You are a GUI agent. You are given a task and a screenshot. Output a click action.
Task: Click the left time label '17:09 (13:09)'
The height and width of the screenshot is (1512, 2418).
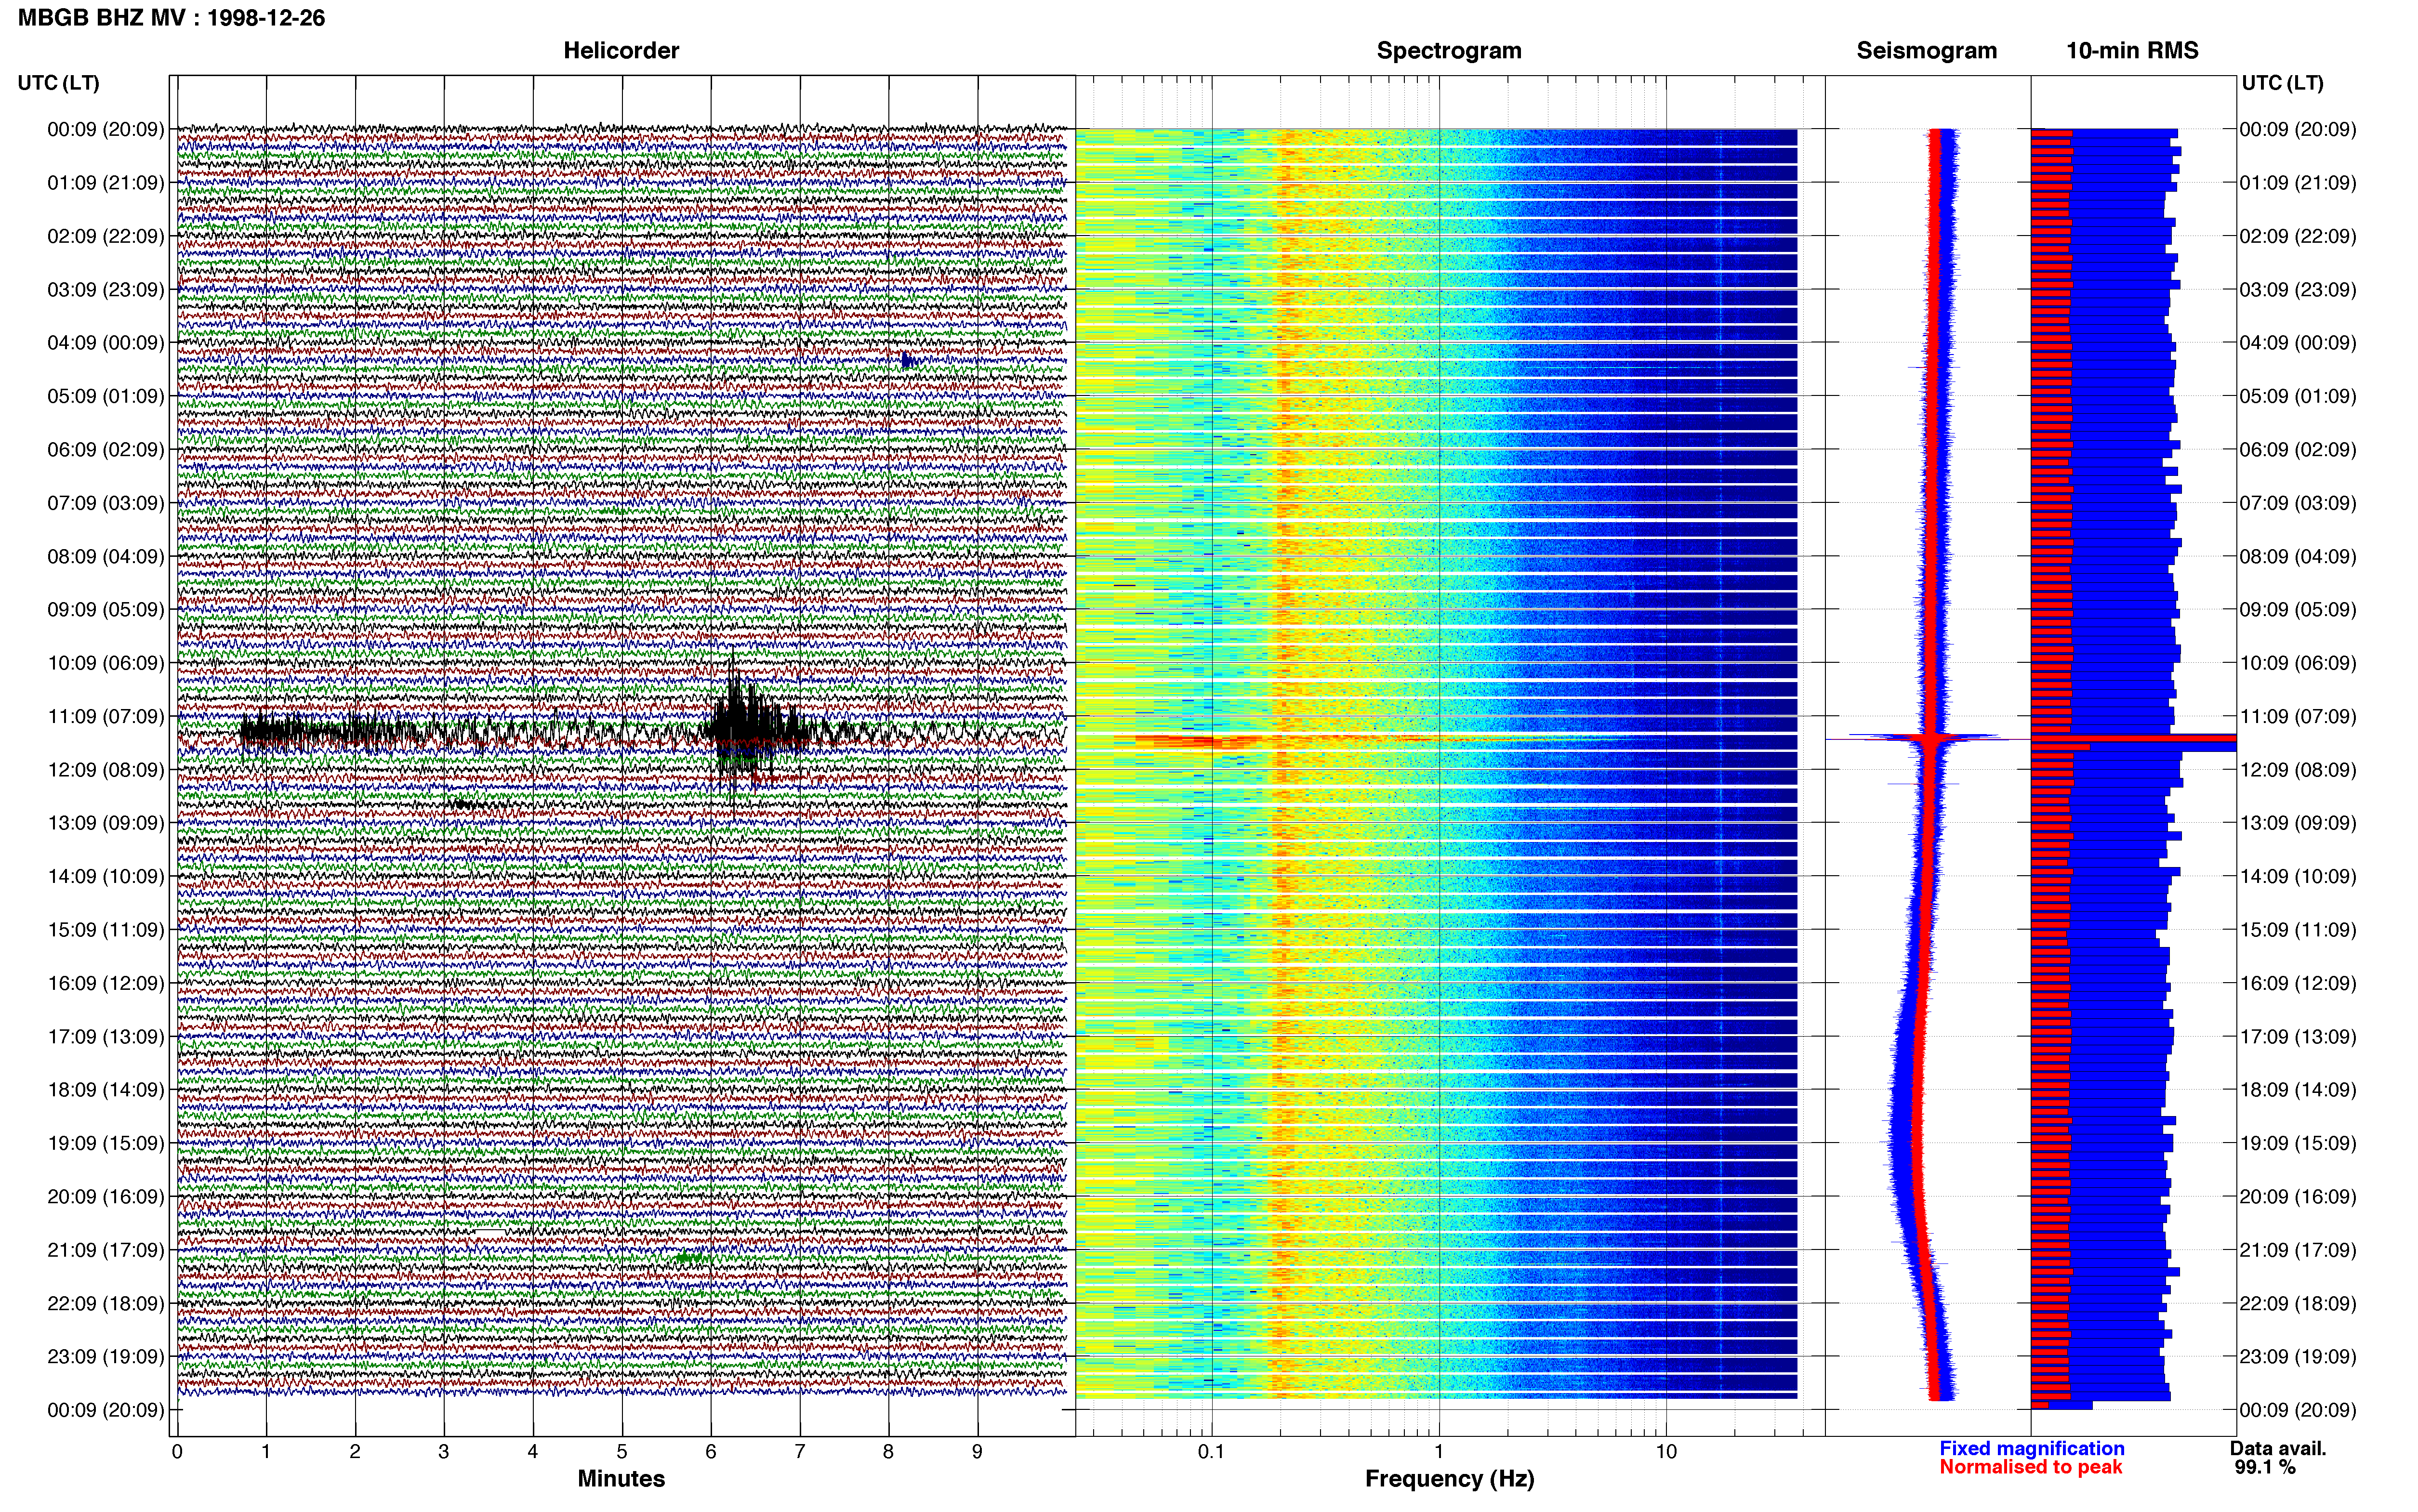point(106,1037)
